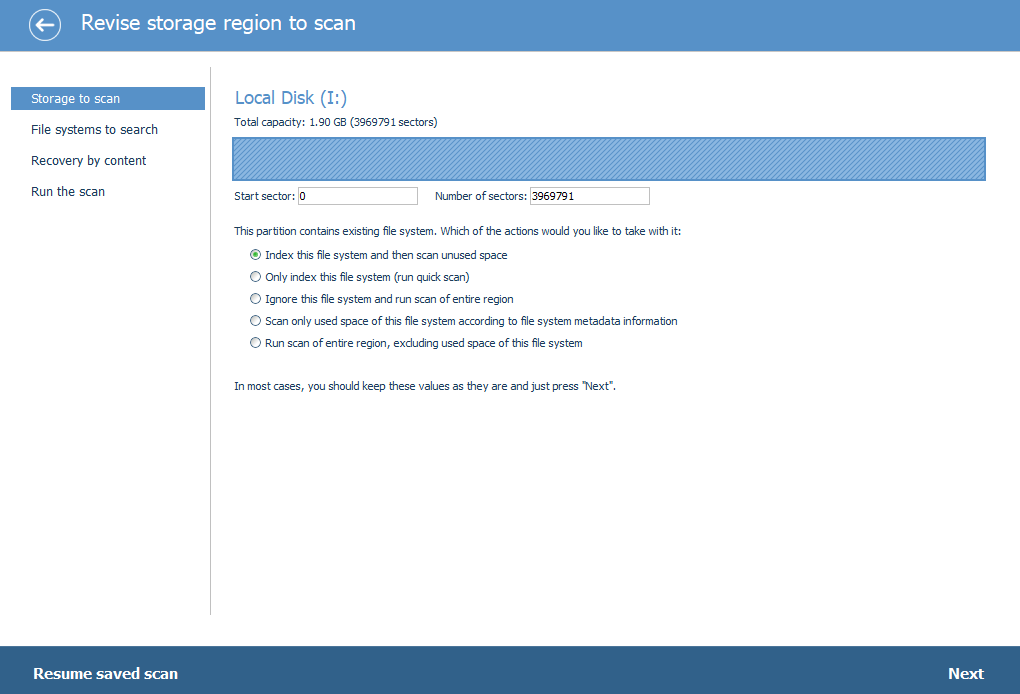Select 'Index this file system and then scan unused space'
Screen dimensions: 1020x694
[x=256, y=255]
